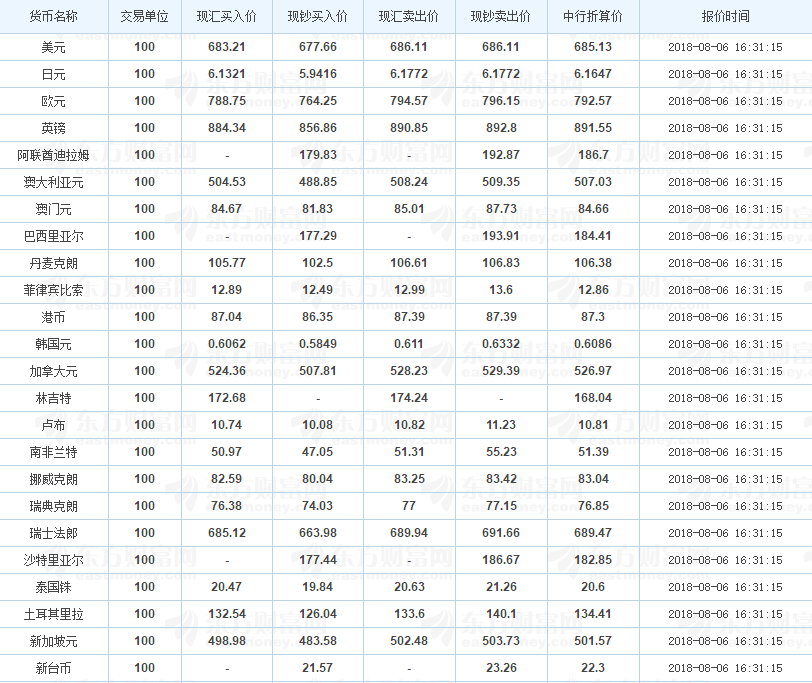Click the 11.23 value in 卢布 row
Screen dimensions: 812x683
(x=501, y=425)
